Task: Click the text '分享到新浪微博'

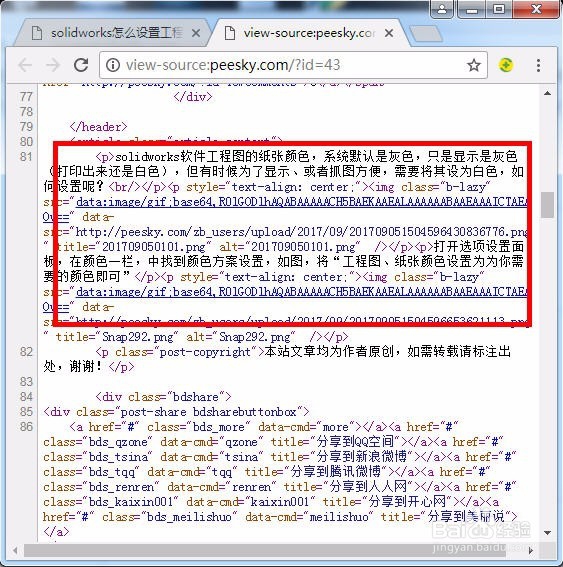Action: click(x=362, y=457)
